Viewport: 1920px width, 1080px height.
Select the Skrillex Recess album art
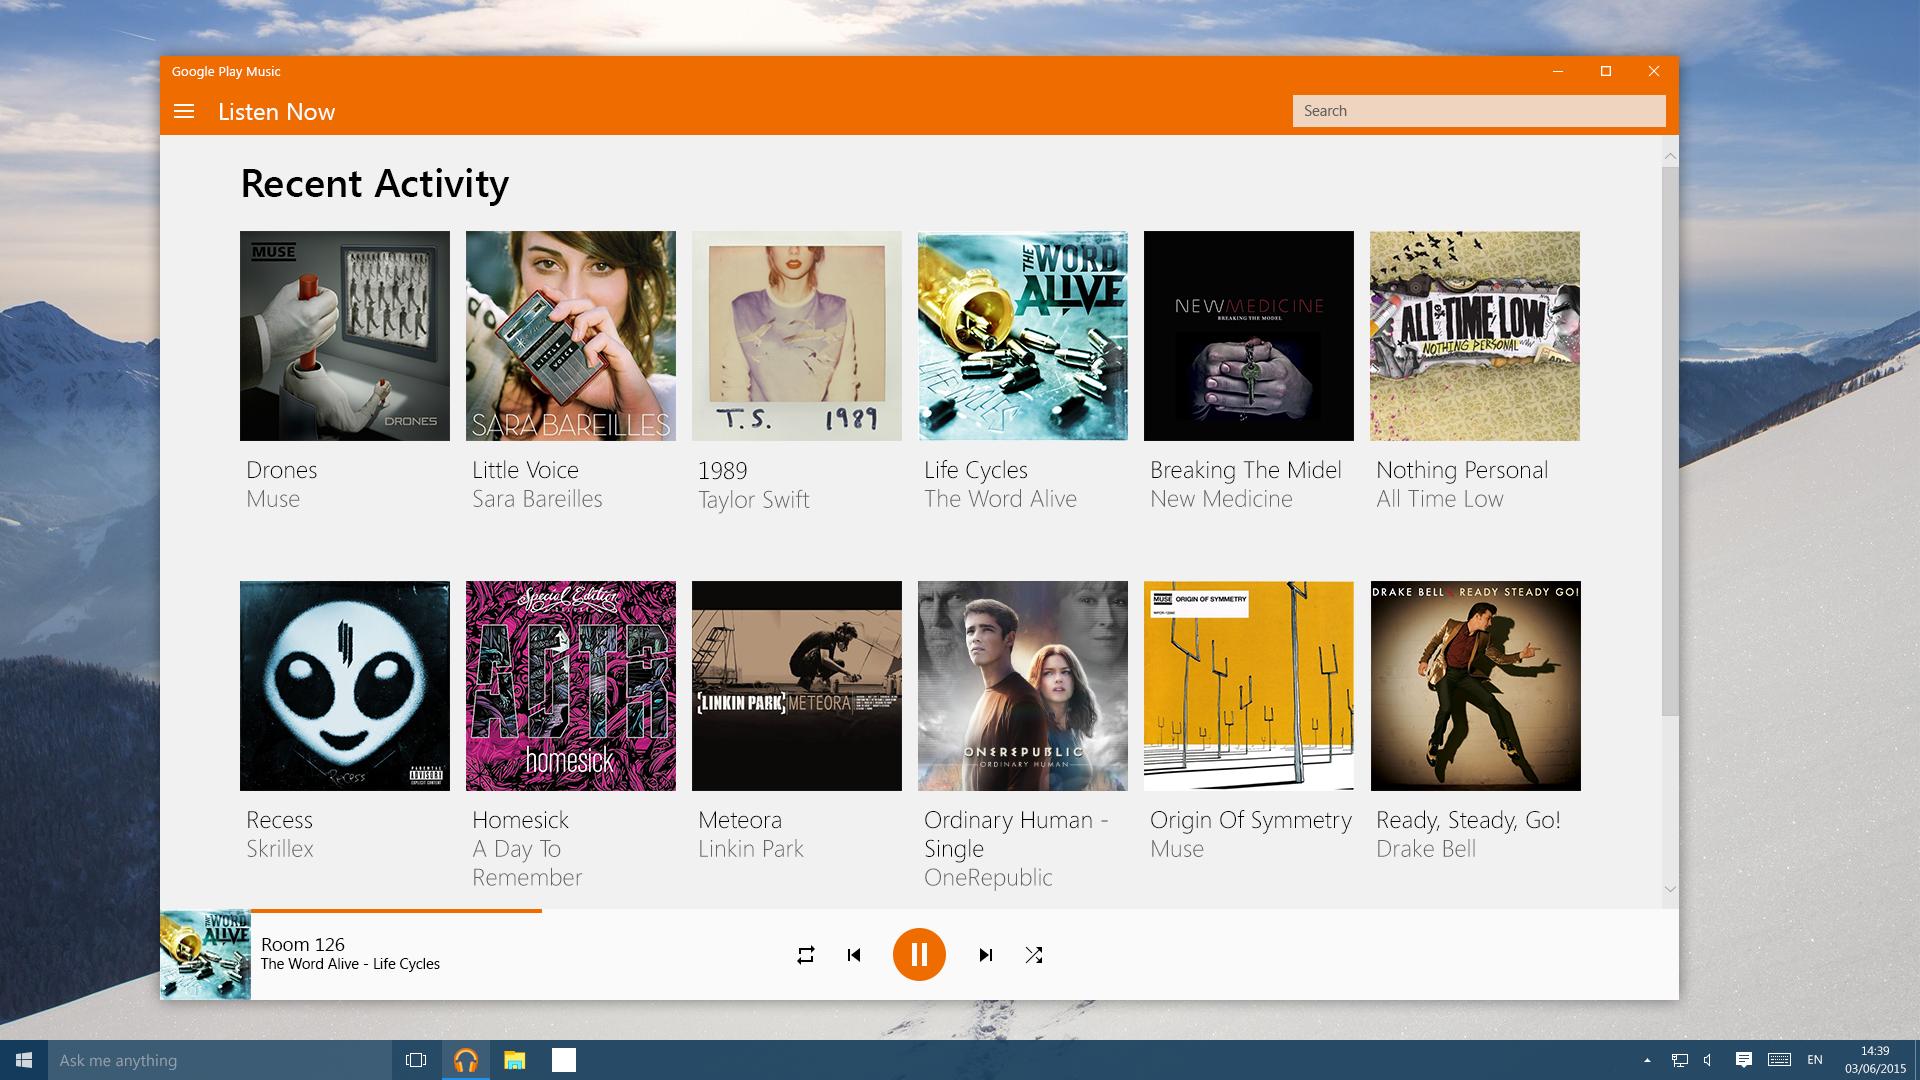tap(345, 686)
